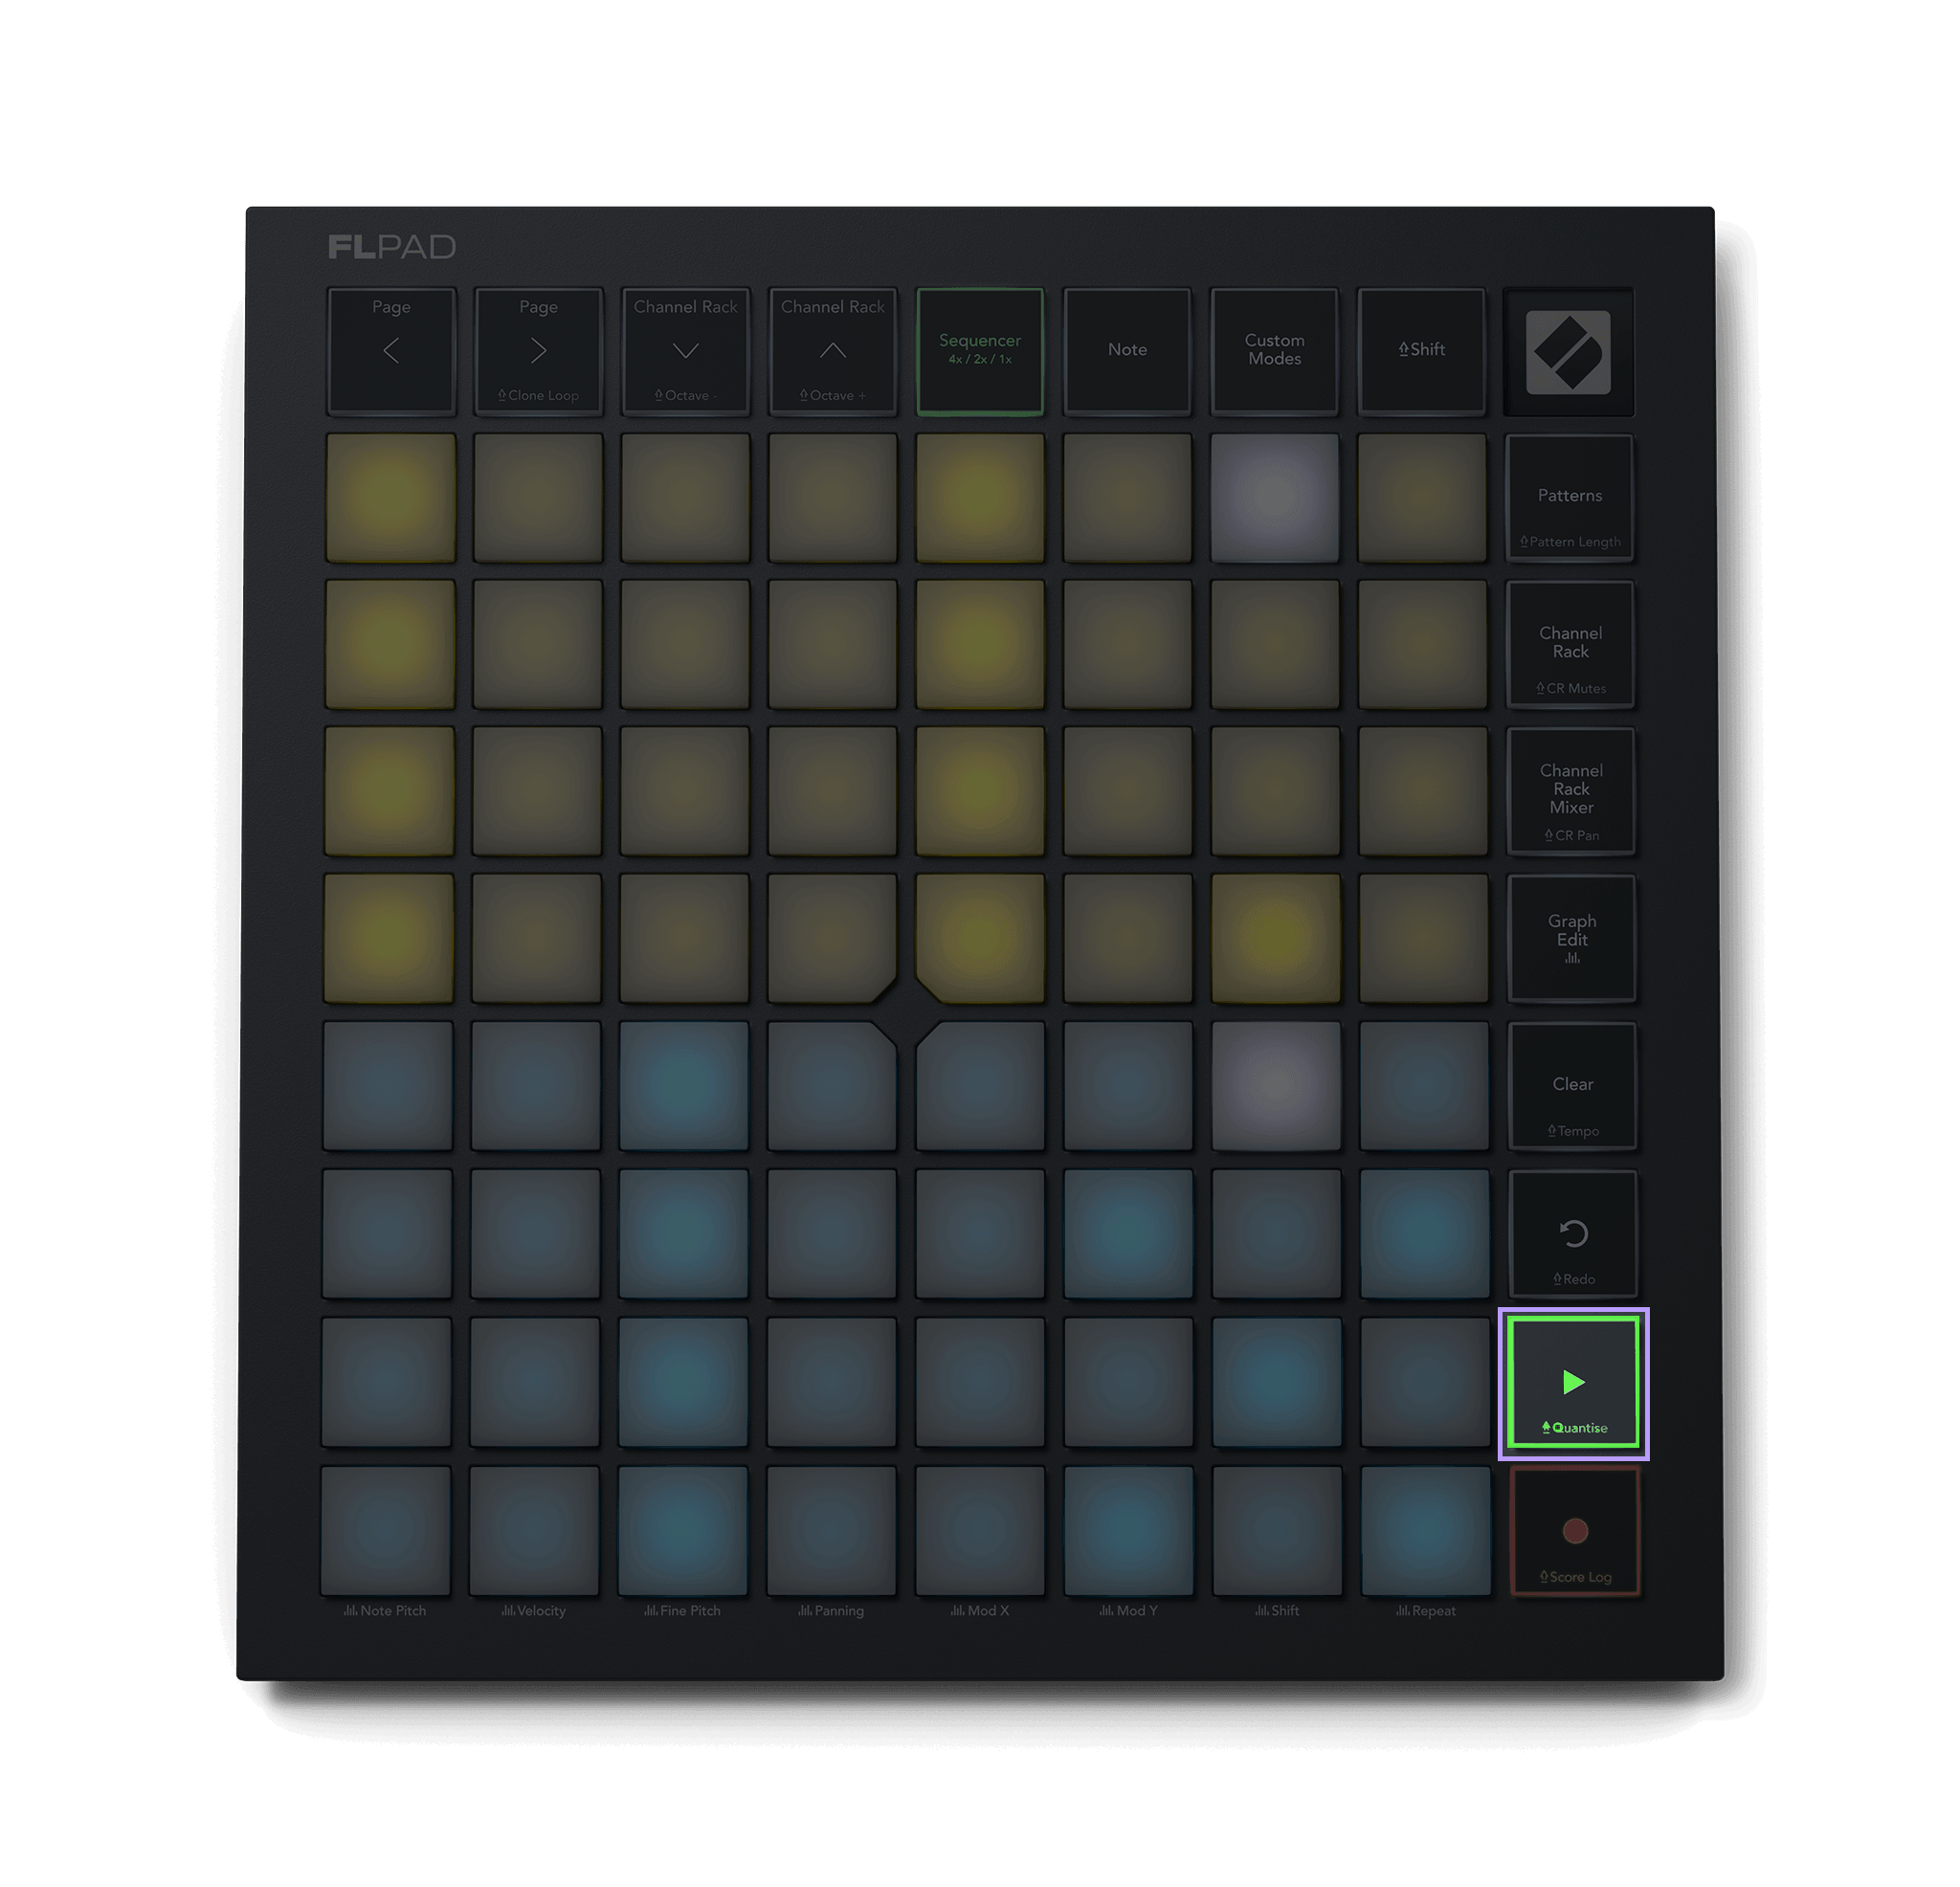Open Custom Modes

point(1274,351)
